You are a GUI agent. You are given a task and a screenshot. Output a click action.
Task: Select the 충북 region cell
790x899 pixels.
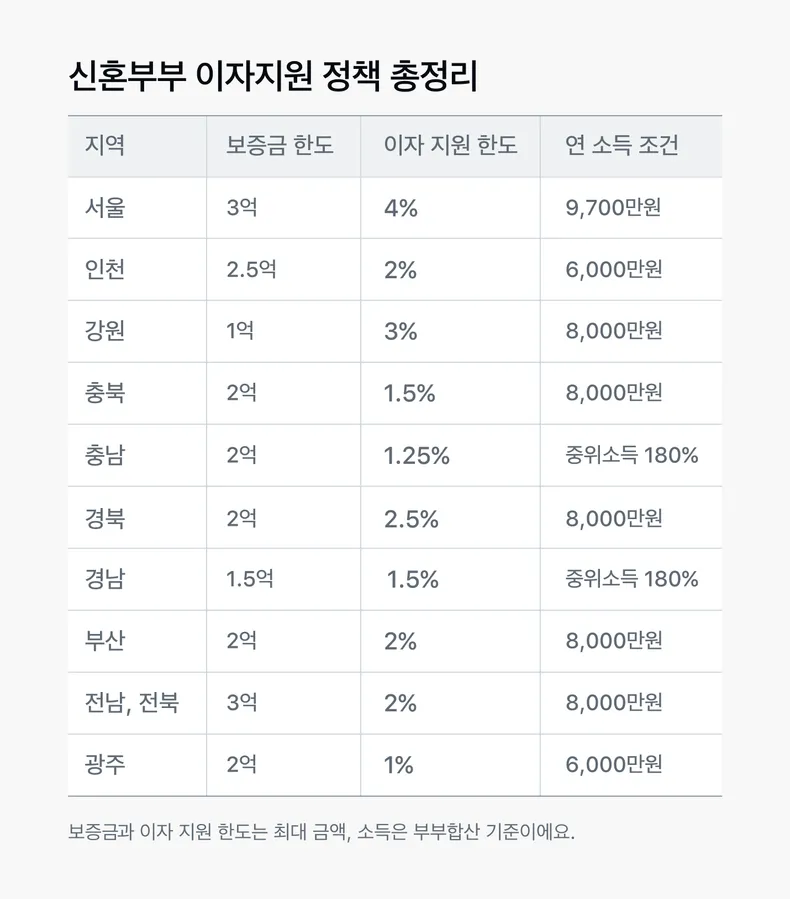point(137,393)
